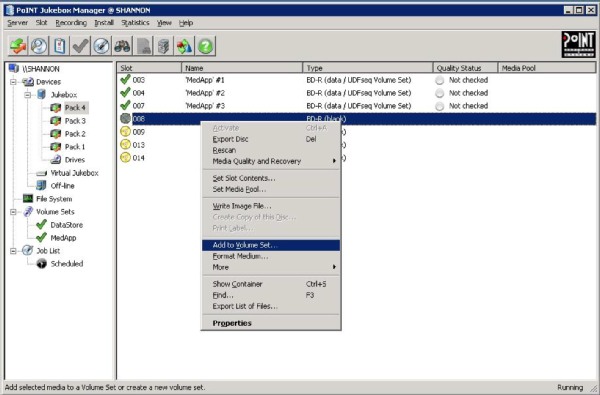Click the Pack 4 magazine icon

[55, 108]
